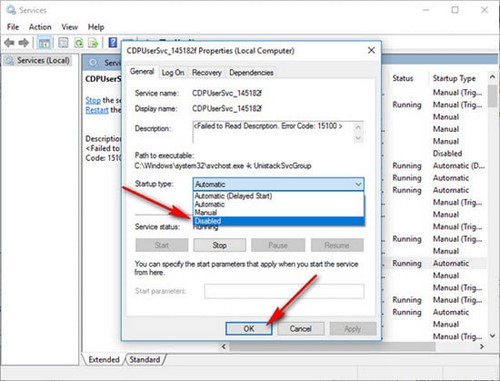Click the gear icon beside Services (Local)
Screen dimensions: 500x381
[10, 61]
